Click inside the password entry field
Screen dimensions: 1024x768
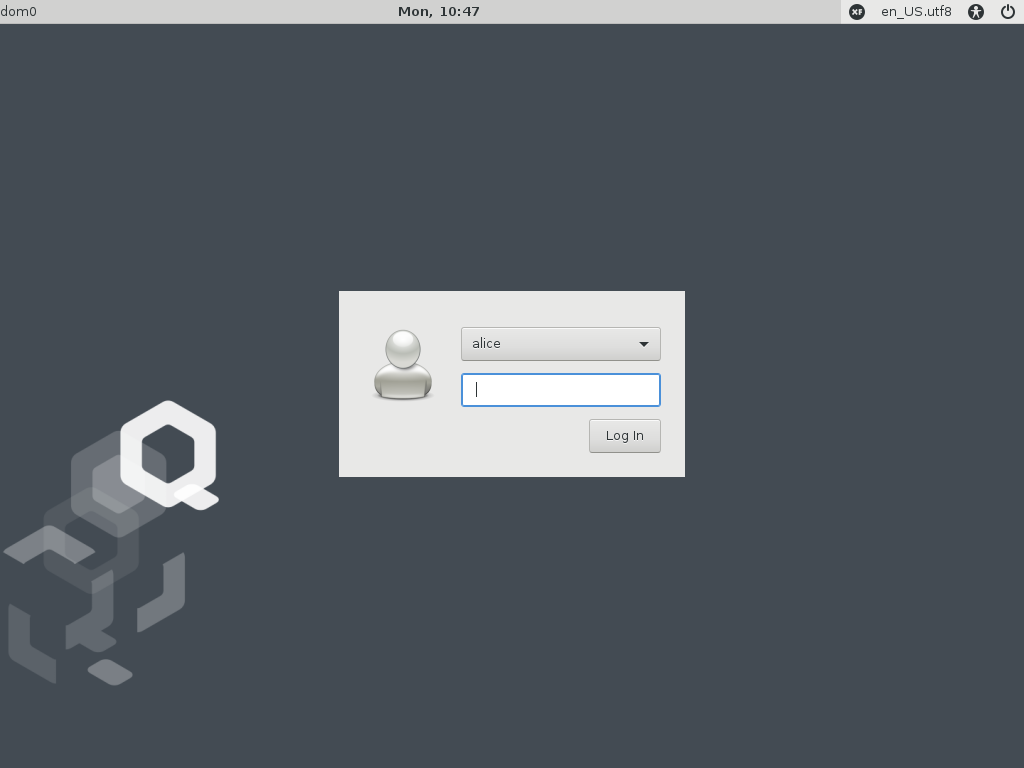(x=560, y=390)
